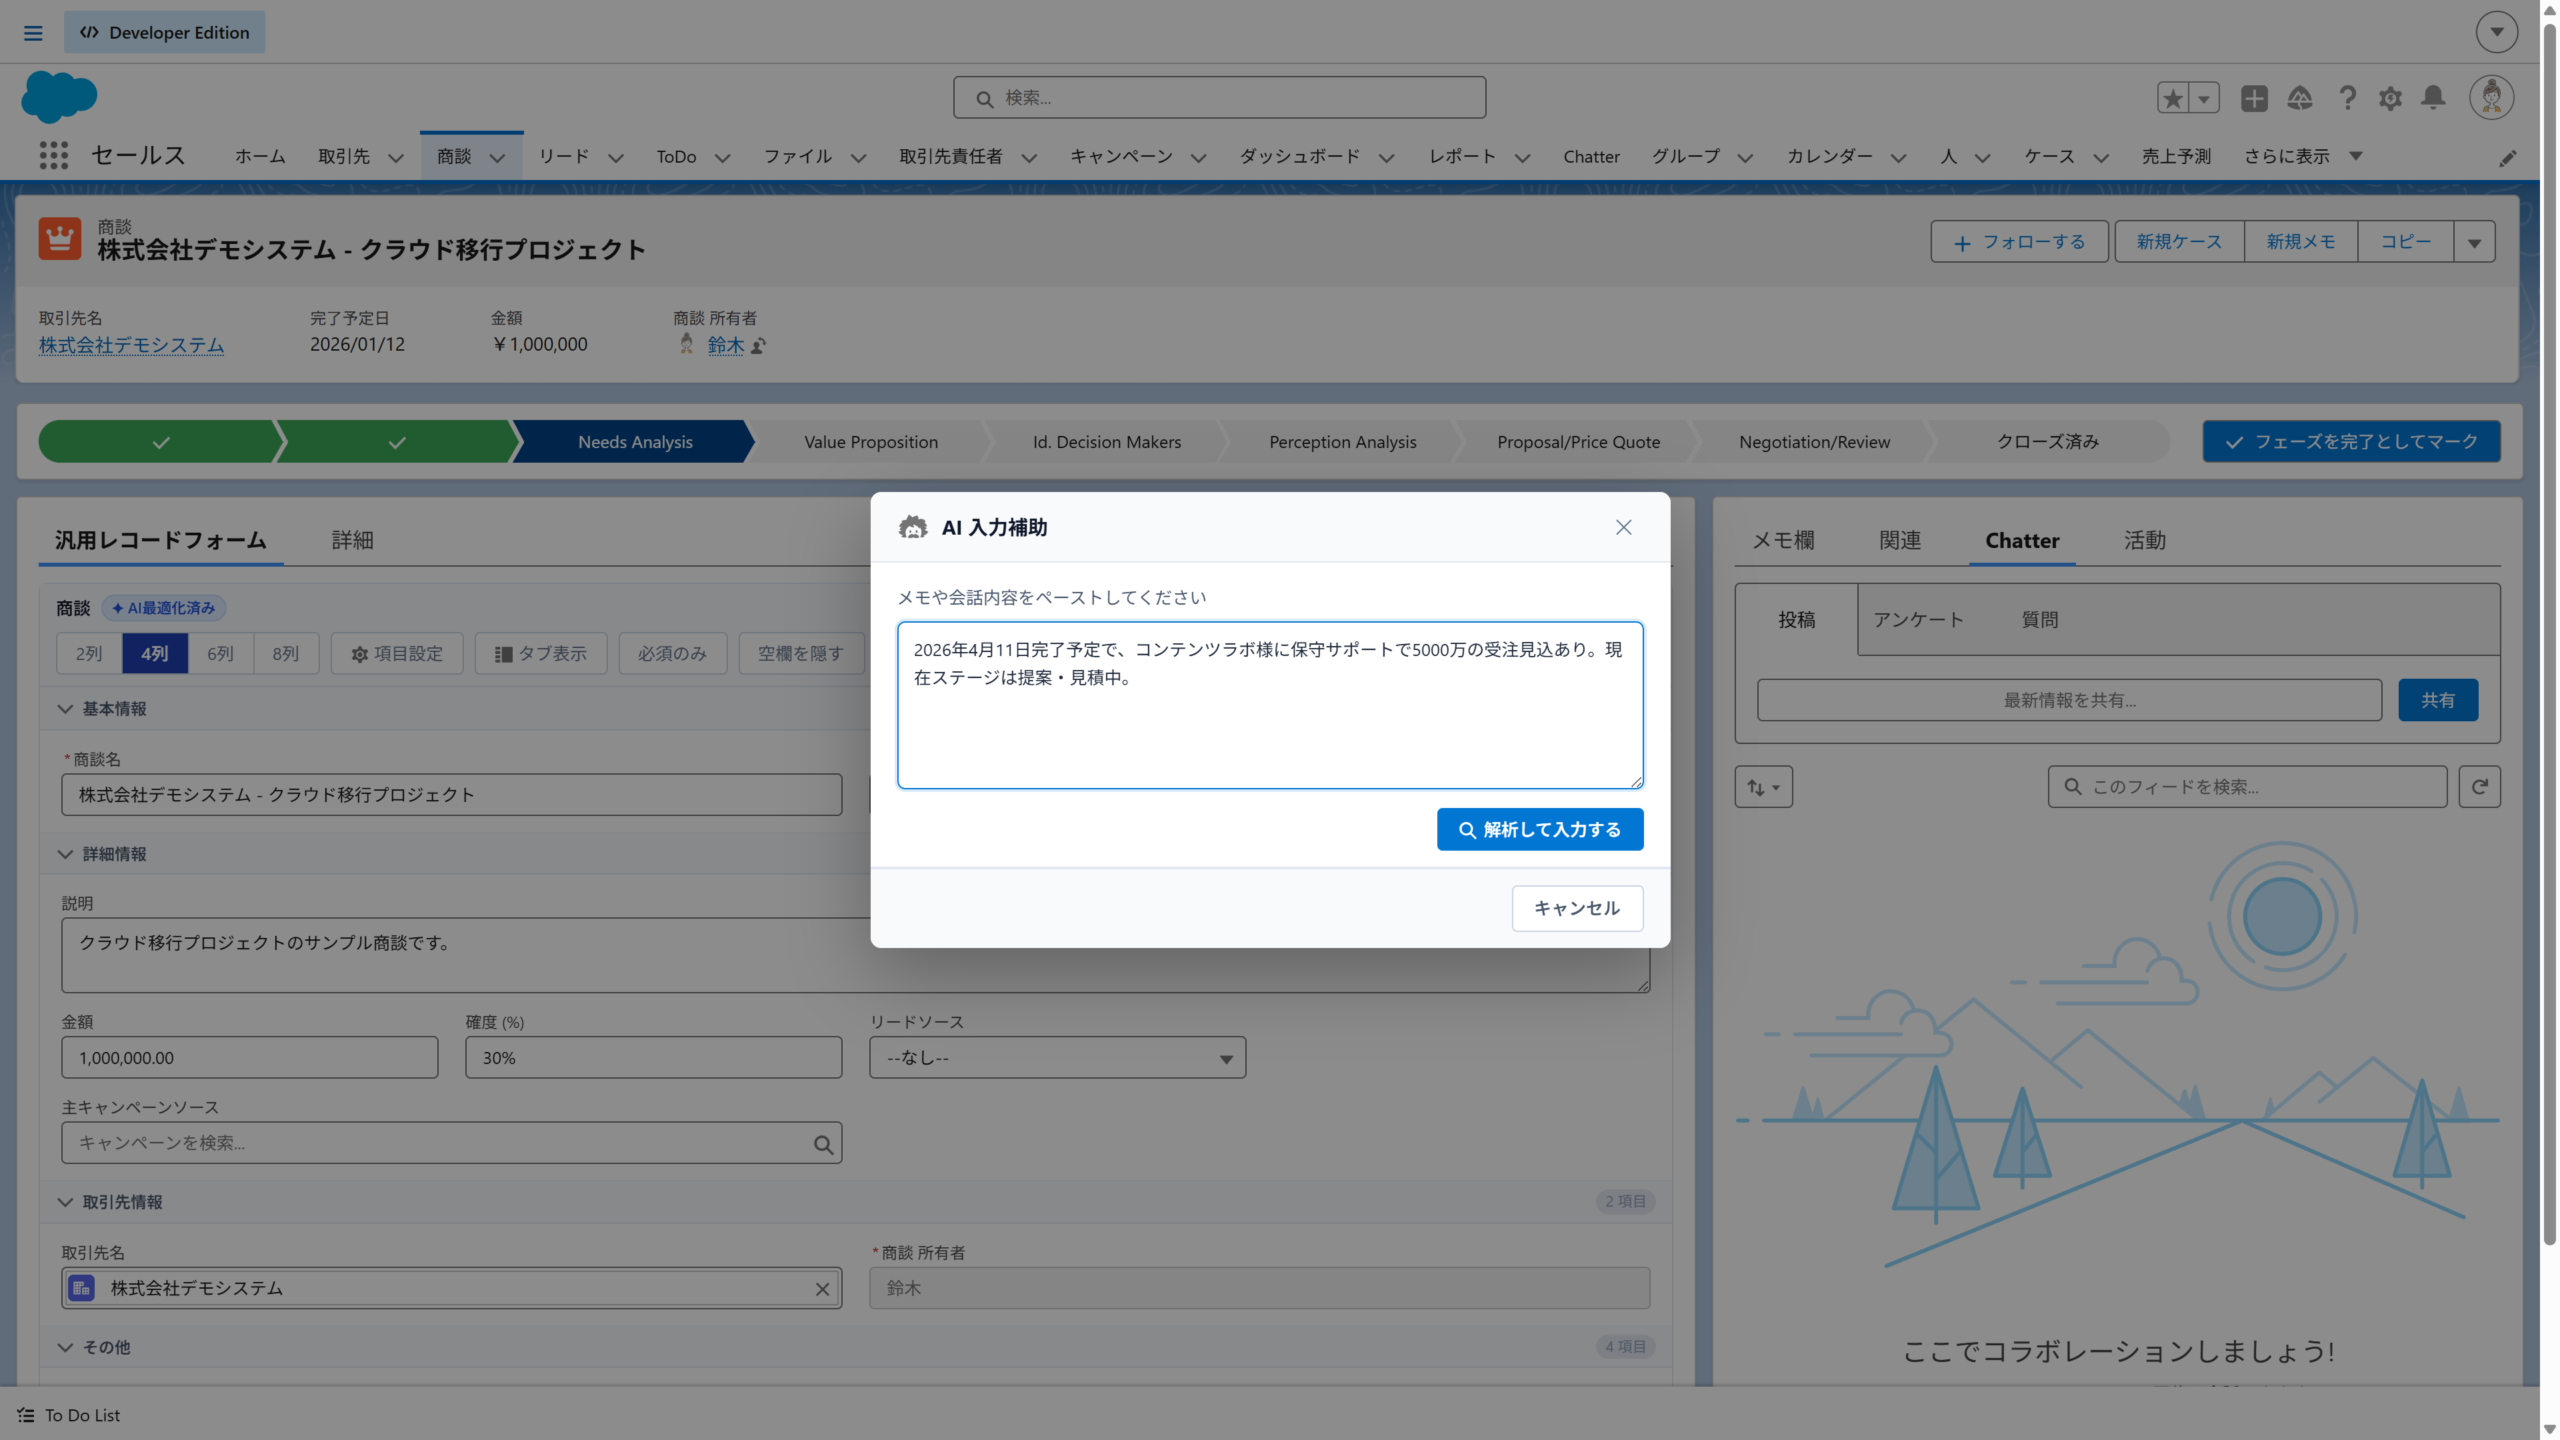Viewport: 2560px width, 1440px height.
Task: Toggle the 空欄を隠す option
Action: click(800, 654)
